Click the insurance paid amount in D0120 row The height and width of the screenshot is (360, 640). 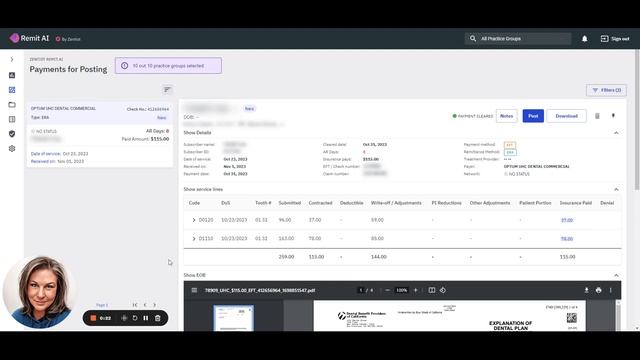pyautogui.click(x=567, y=220)
